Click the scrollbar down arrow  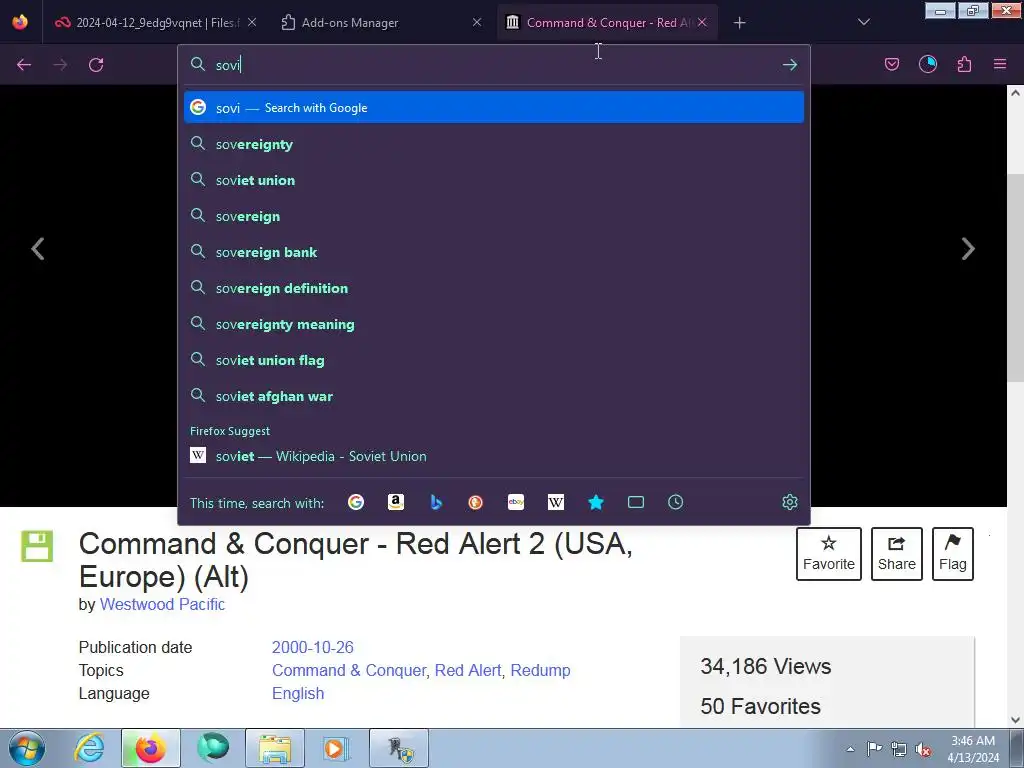(x=1015, y=720)
